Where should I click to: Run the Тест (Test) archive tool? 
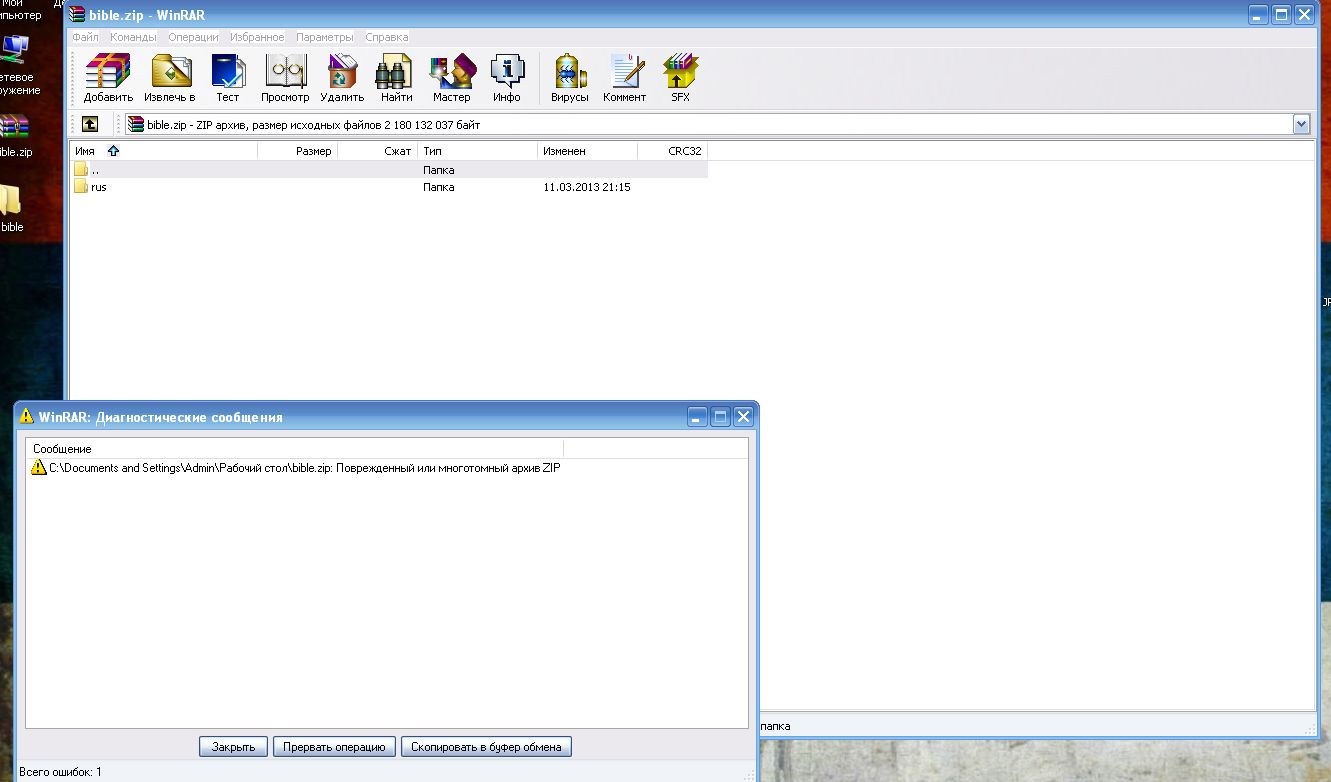tap(228, 78)
